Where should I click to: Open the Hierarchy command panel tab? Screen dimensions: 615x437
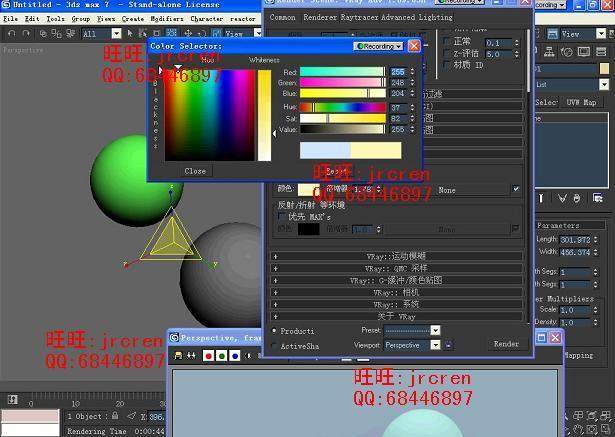[x=549, y=51]
